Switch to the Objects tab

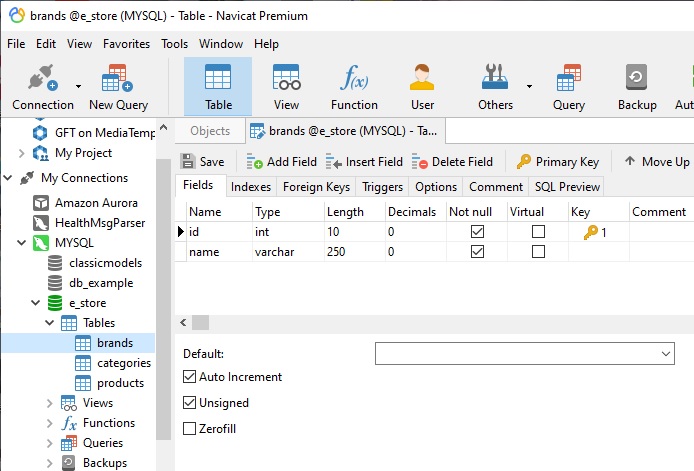tap(210, 131)
